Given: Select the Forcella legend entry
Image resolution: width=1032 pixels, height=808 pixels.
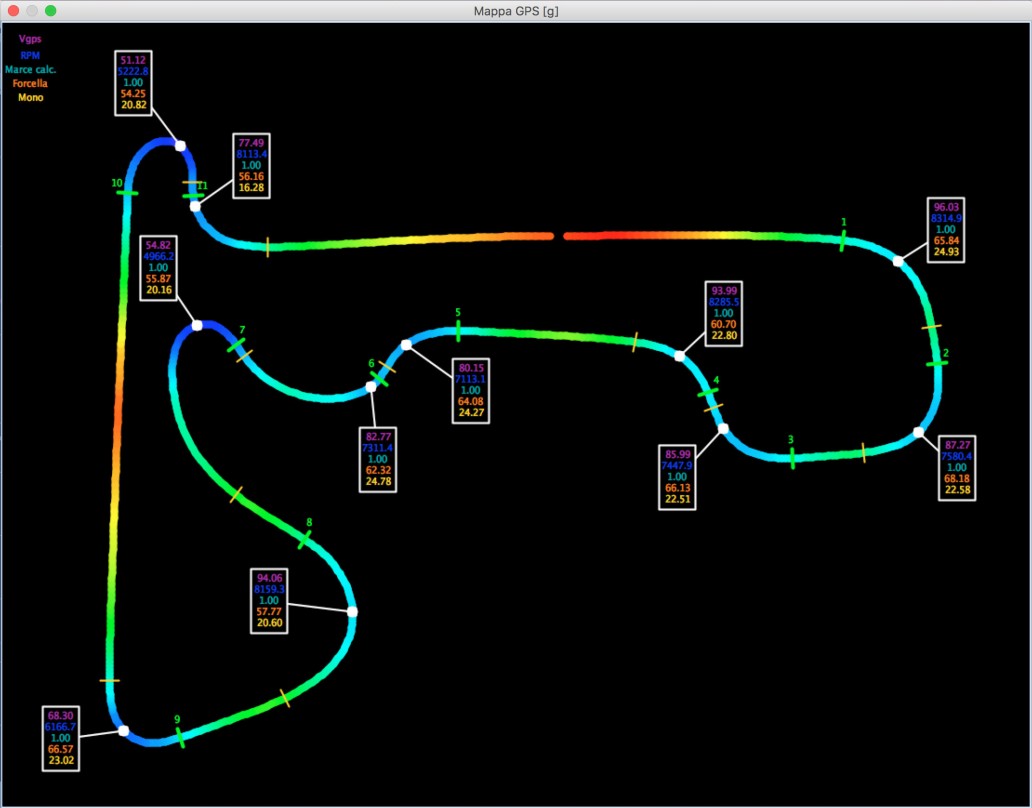Looking at the screenshot, I should click(x=30, y=83).
